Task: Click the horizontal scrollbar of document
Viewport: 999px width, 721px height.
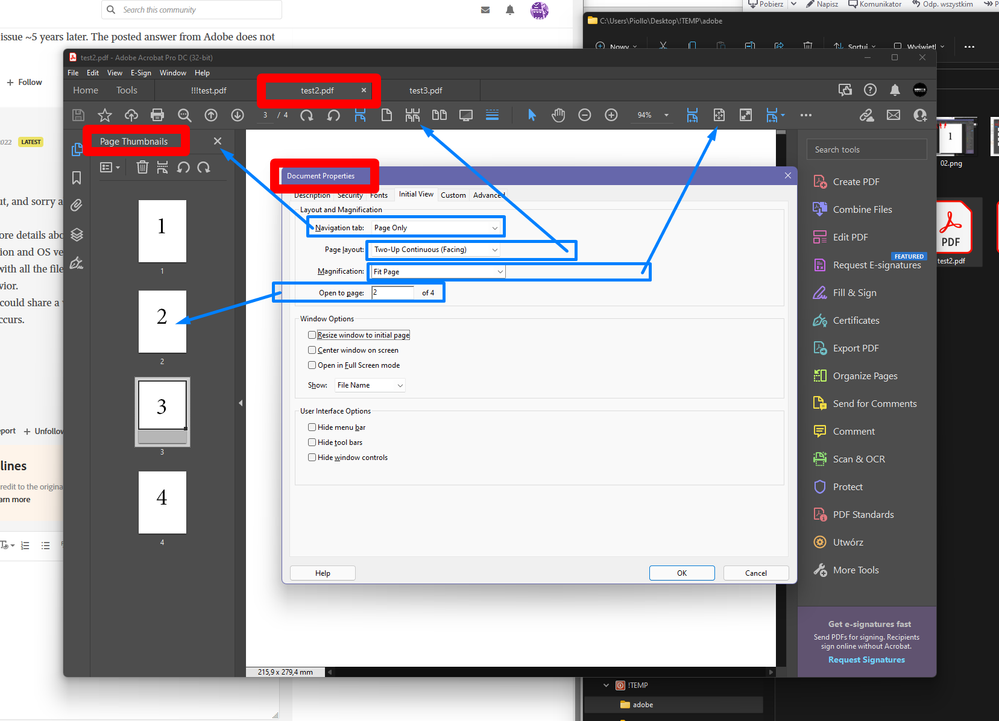Action: point(552,672)
